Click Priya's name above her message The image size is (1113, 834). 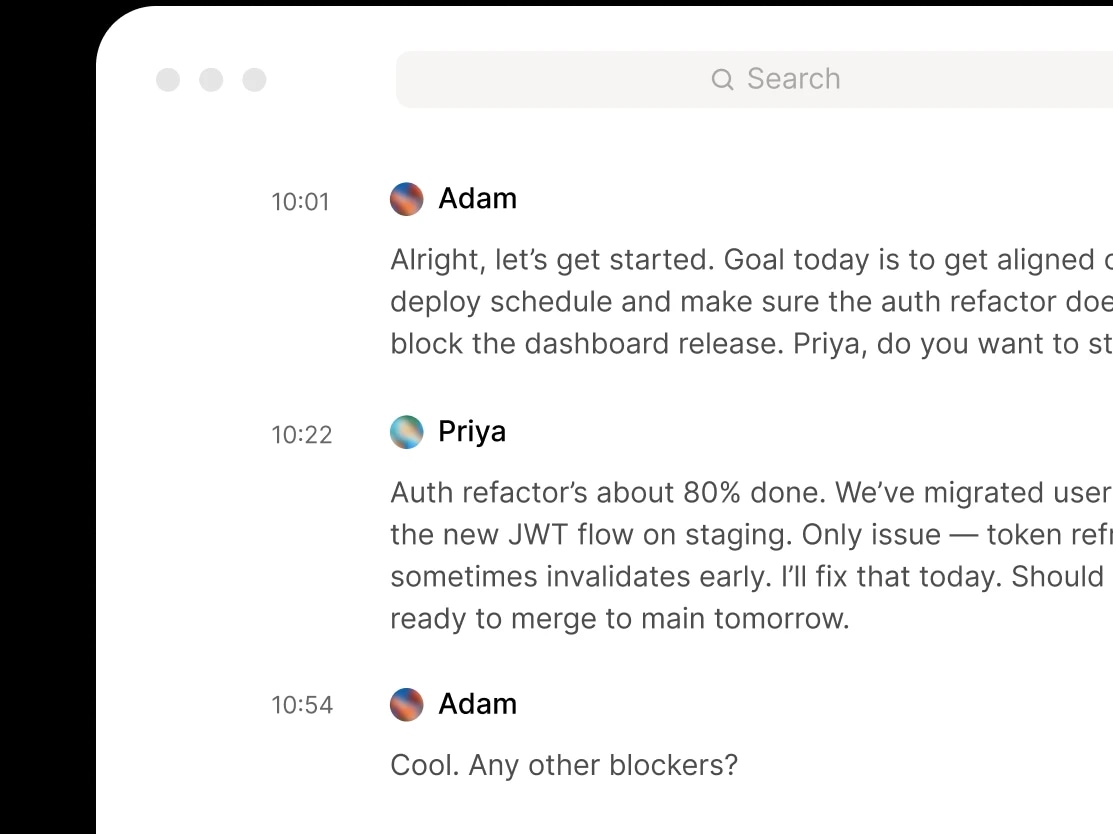[x=471, y=431]
